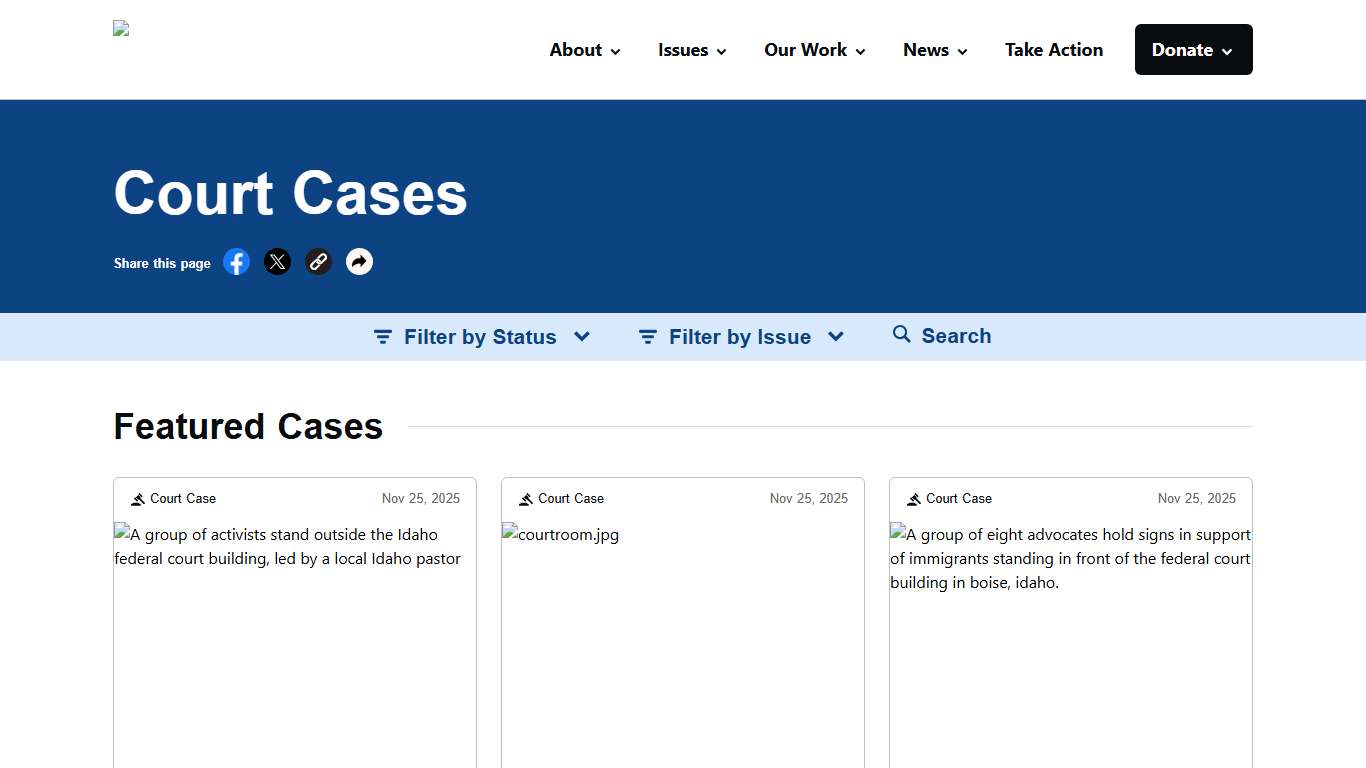This screenshot has height=768, width=1366.
Task: Click the Take Action link
Action: tap(1054, 49)
